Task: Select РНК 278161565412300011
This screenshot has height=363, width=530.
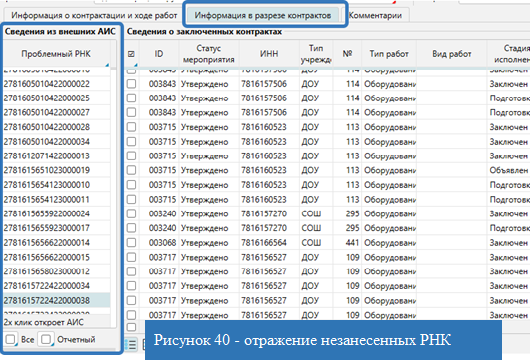Action: 57,199
